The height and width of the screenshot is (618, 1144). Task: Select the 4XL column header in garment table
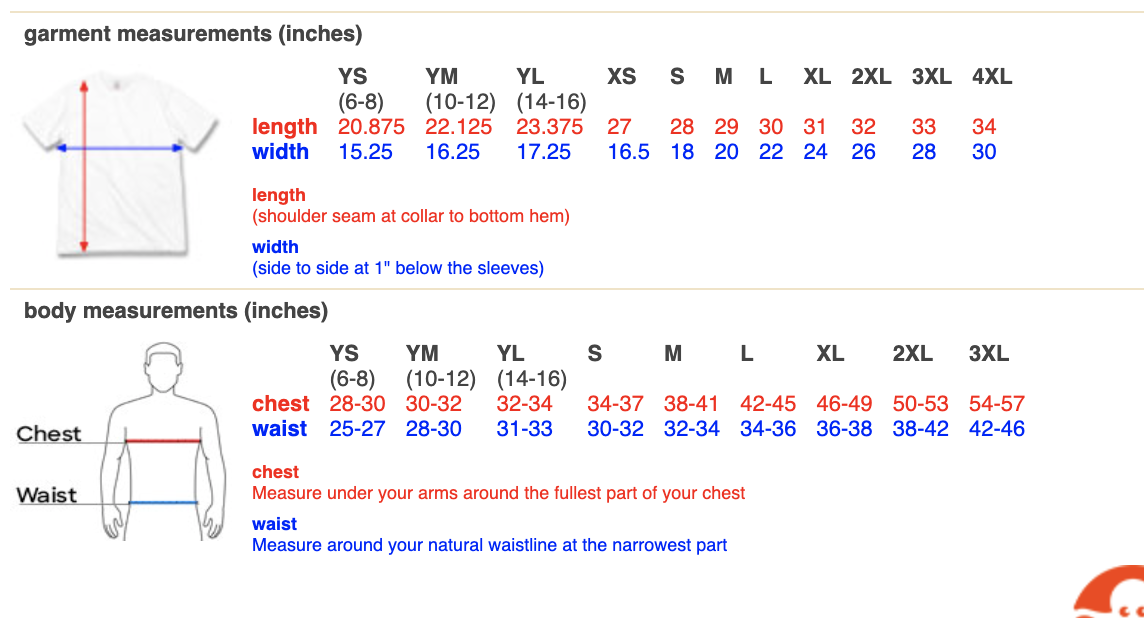(992, 77)
